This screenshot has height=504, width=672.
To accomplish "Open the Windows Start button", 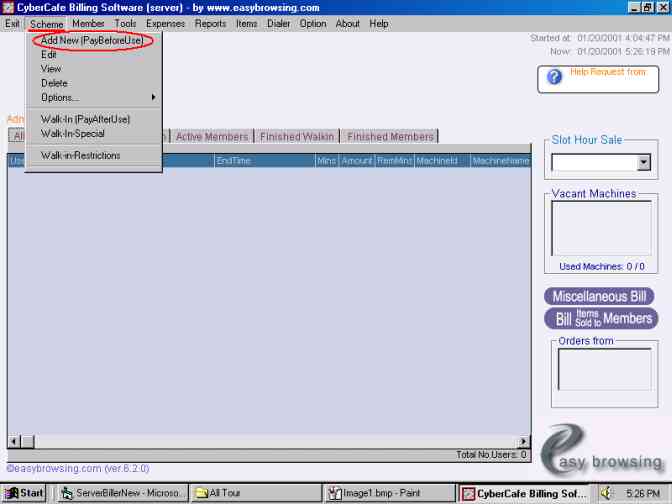I will [24, 493].
